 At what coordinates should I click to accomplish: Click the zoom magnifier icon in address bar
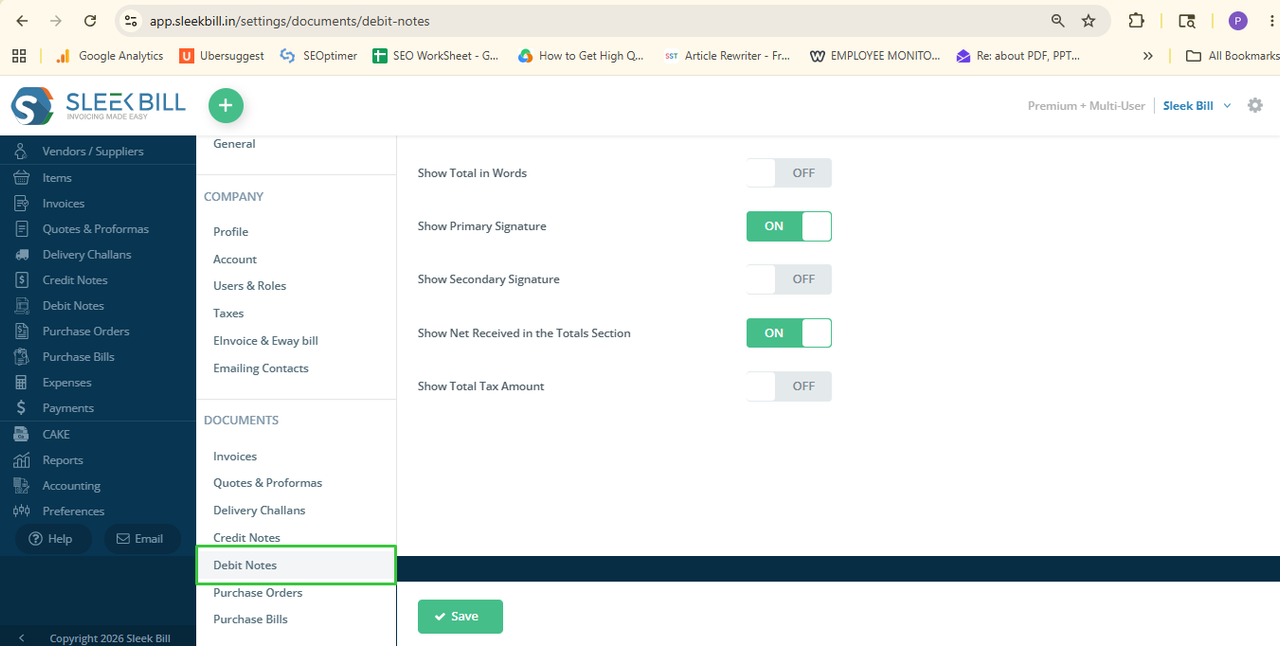(x=1058, y=20)
